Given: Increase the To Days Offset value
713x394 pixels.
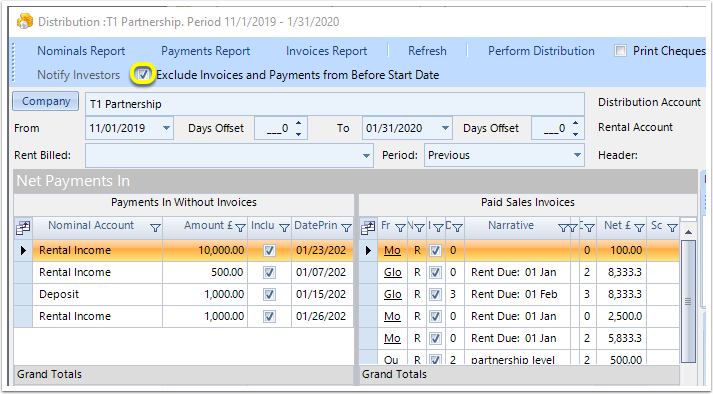Looking at the screenshot, I should 575,123.
